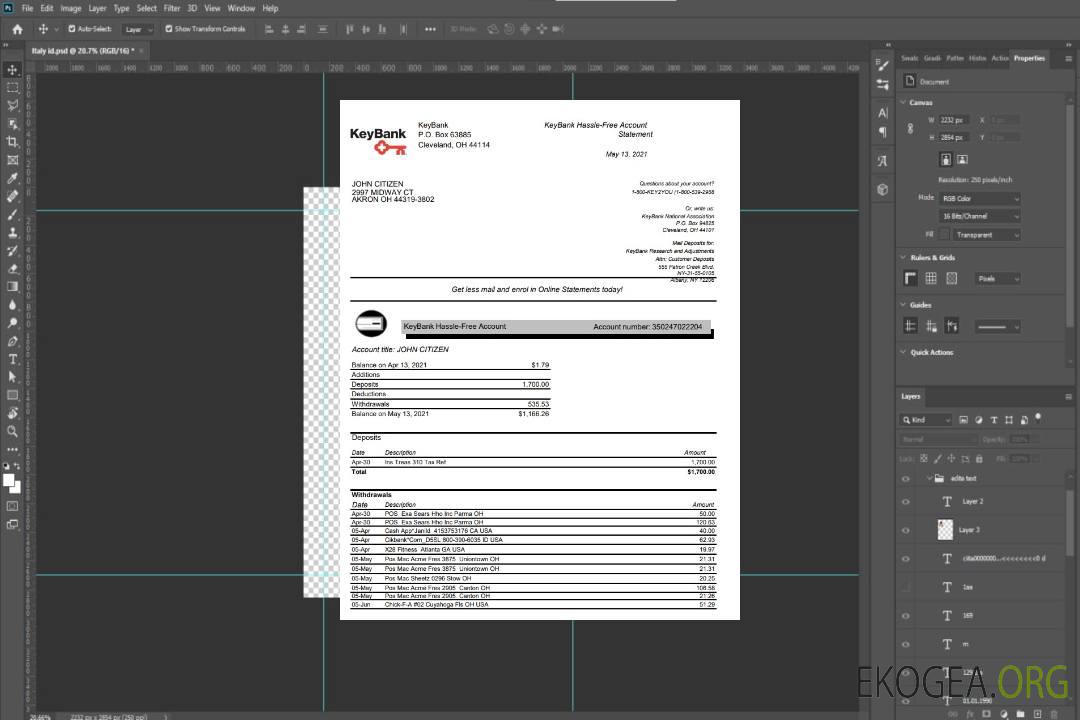Viewport: 1080px width, 720px height.
Task: Select the Move tool in the toolbox
Action: pos(12,70)
